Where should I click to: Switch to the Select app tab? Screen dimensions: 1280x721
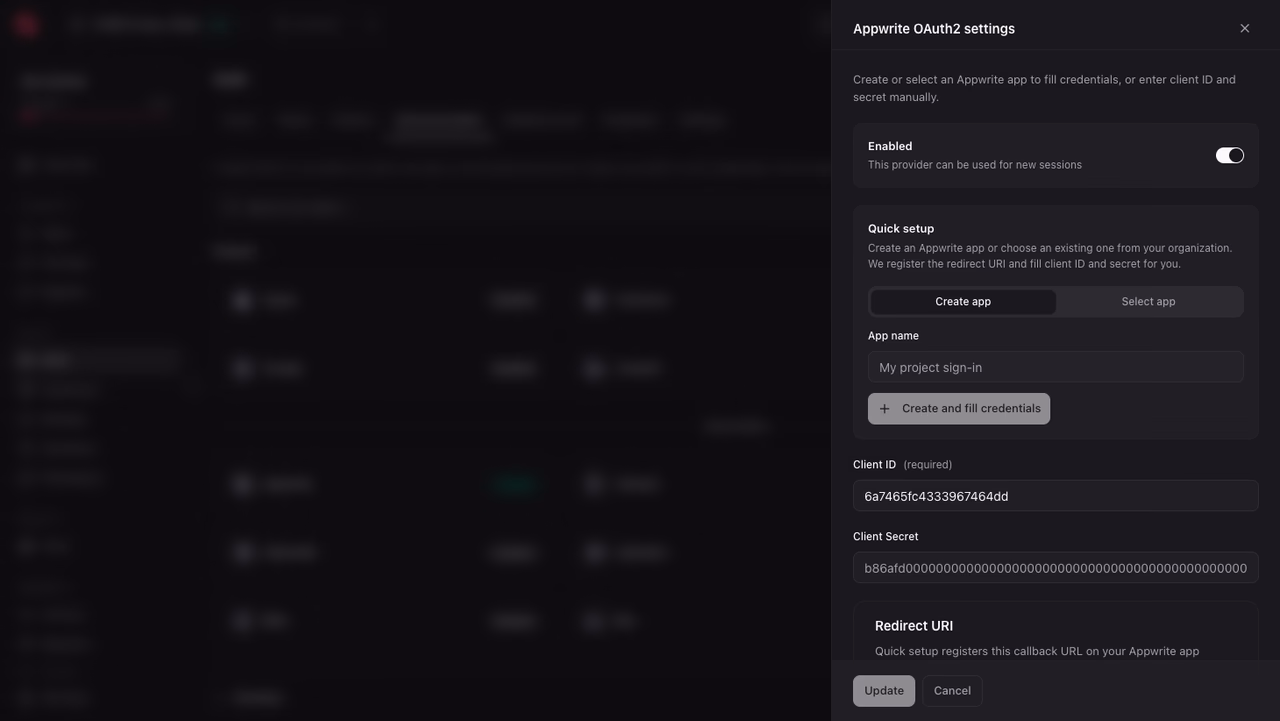coord(1148,302)
